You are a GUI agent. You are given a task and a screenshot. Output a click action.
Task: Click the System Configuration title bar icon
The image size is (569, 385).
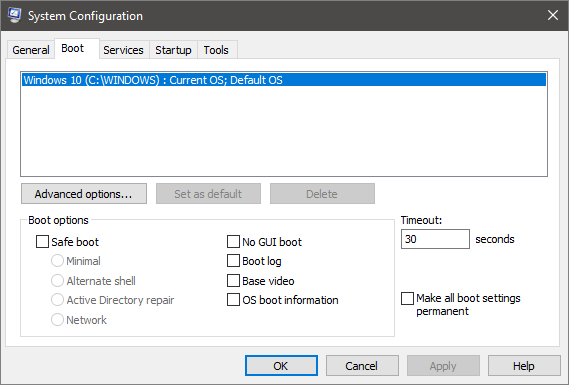[x=15, y=15]
